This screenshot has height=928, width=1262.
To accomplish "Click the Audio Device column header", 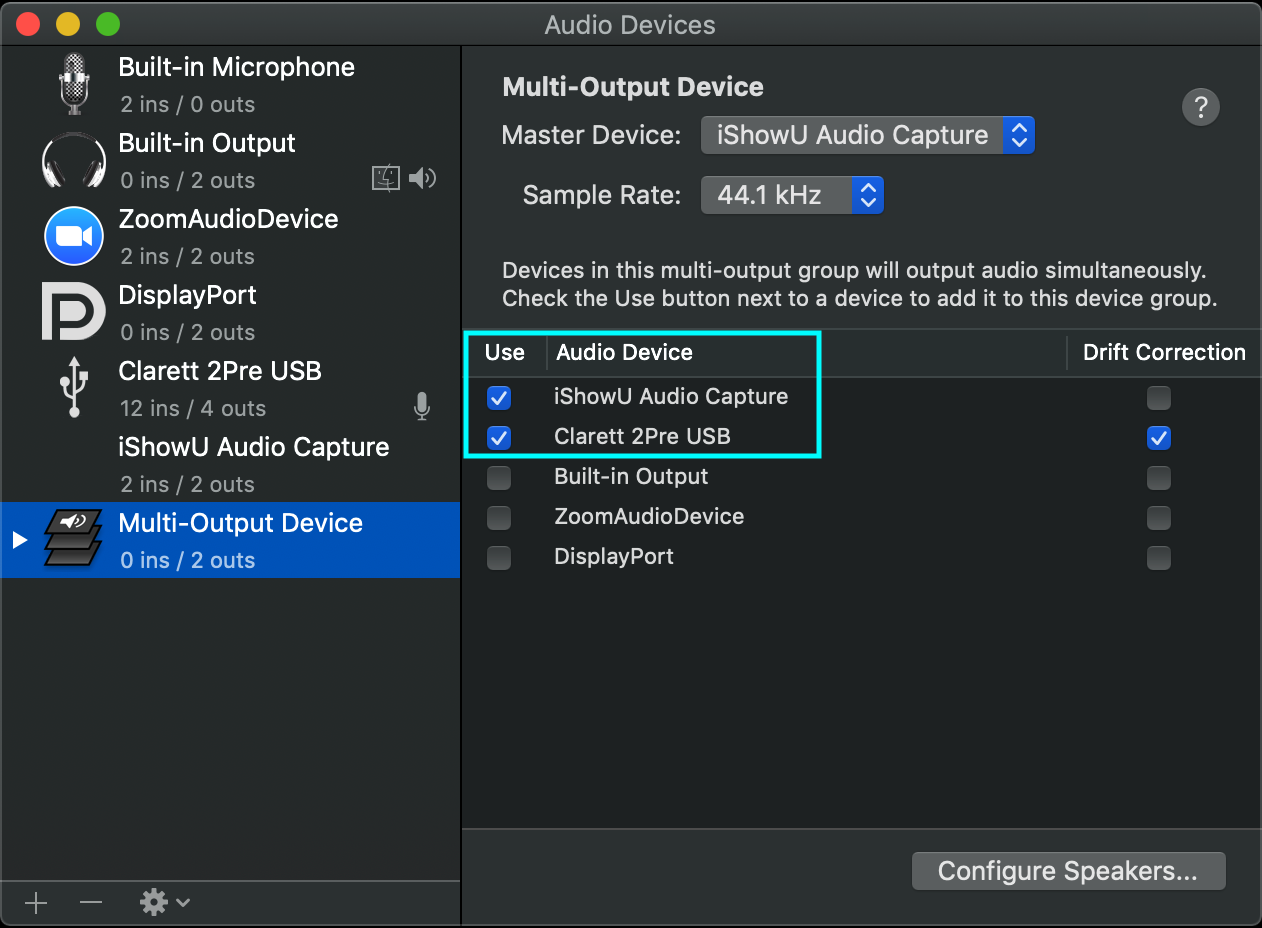I will (625, 352).
